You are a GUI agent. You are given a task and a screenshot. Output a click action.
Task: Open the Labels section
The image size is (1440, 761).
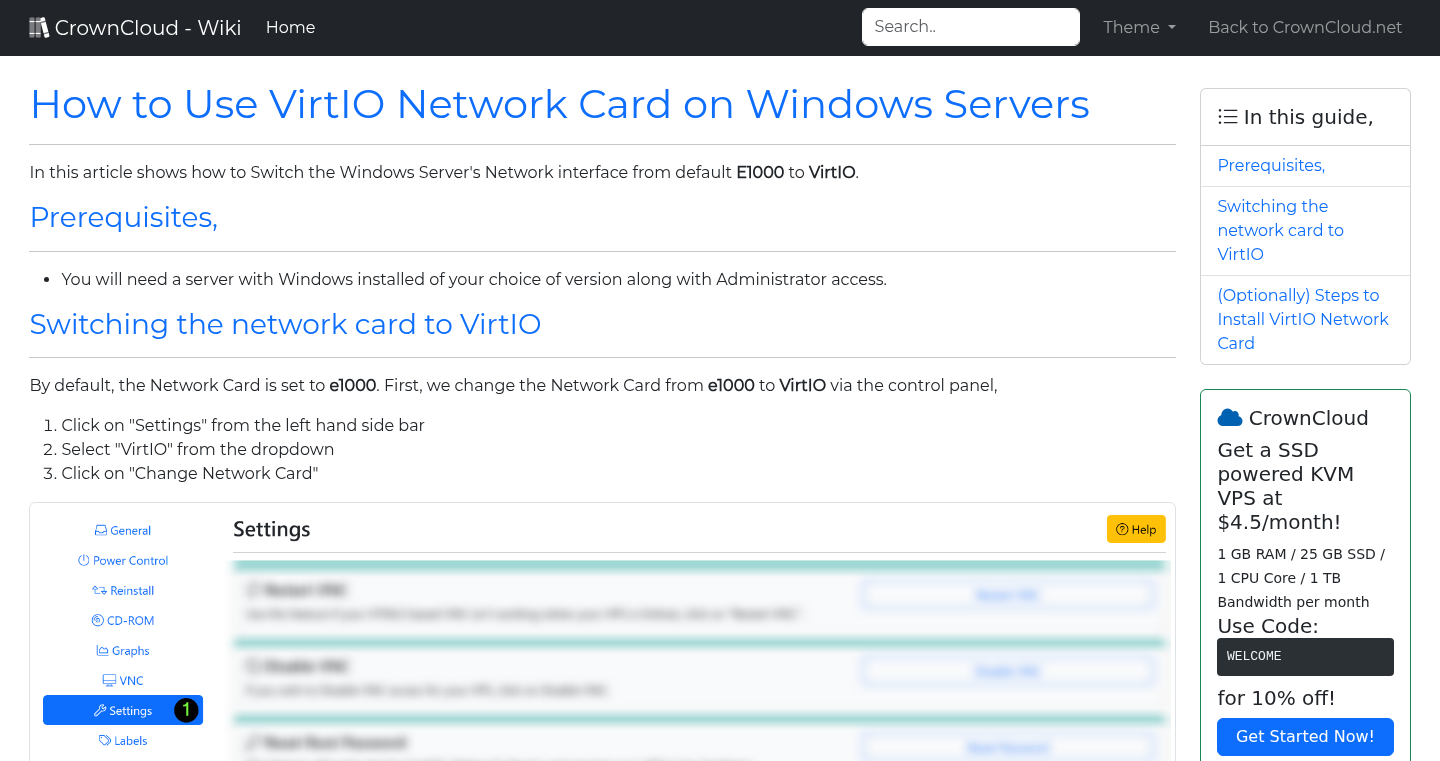tap(122, 740)
